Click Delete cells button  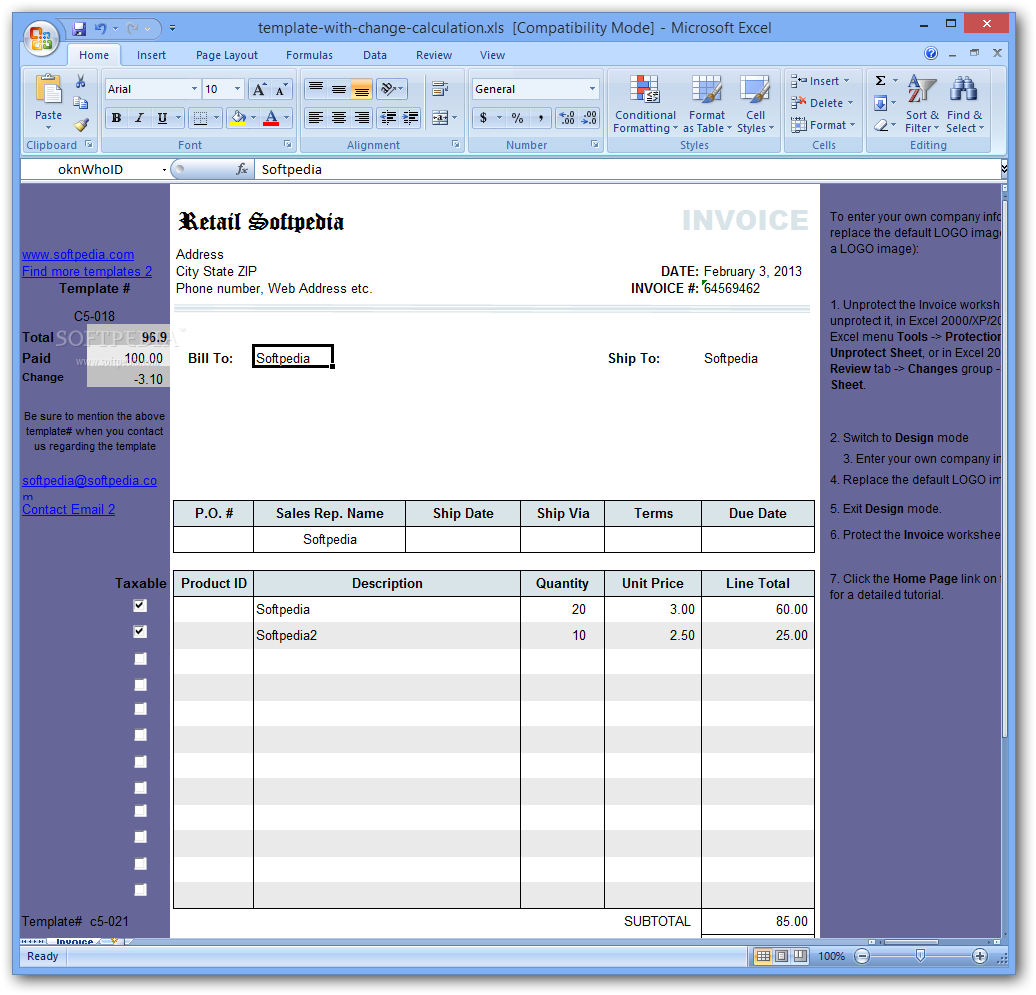click(x=823, y=103)
